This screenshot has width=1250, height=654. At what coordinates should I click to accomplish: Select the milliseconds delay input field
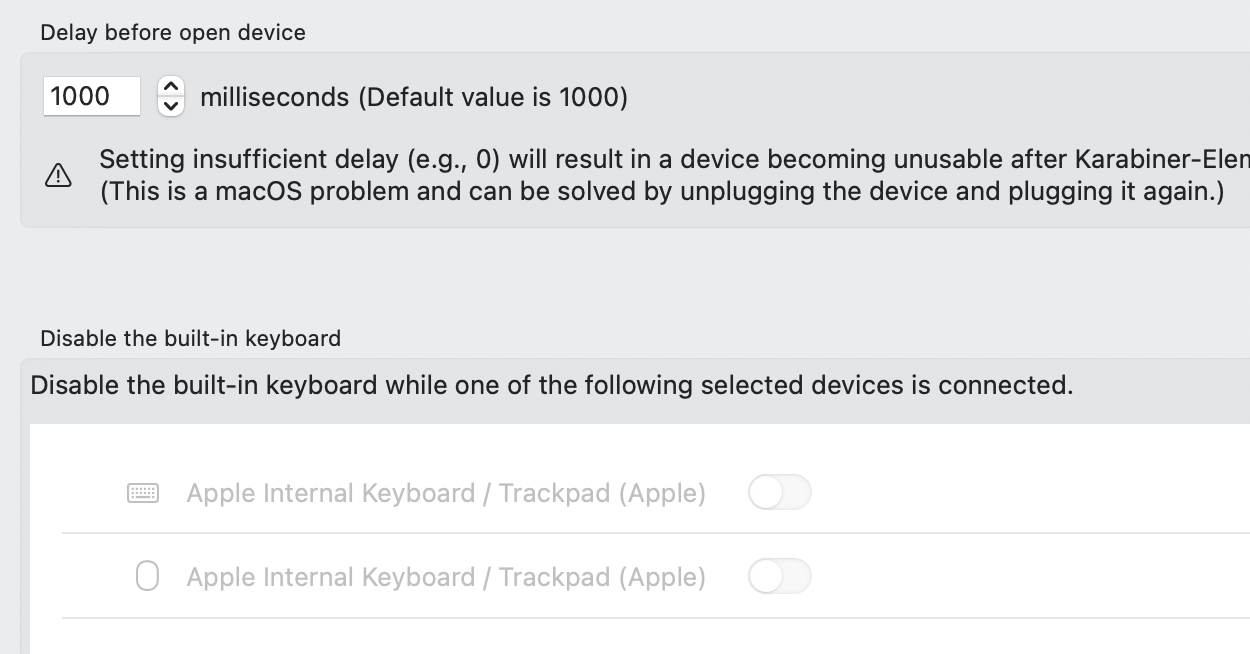pos(91,96)
